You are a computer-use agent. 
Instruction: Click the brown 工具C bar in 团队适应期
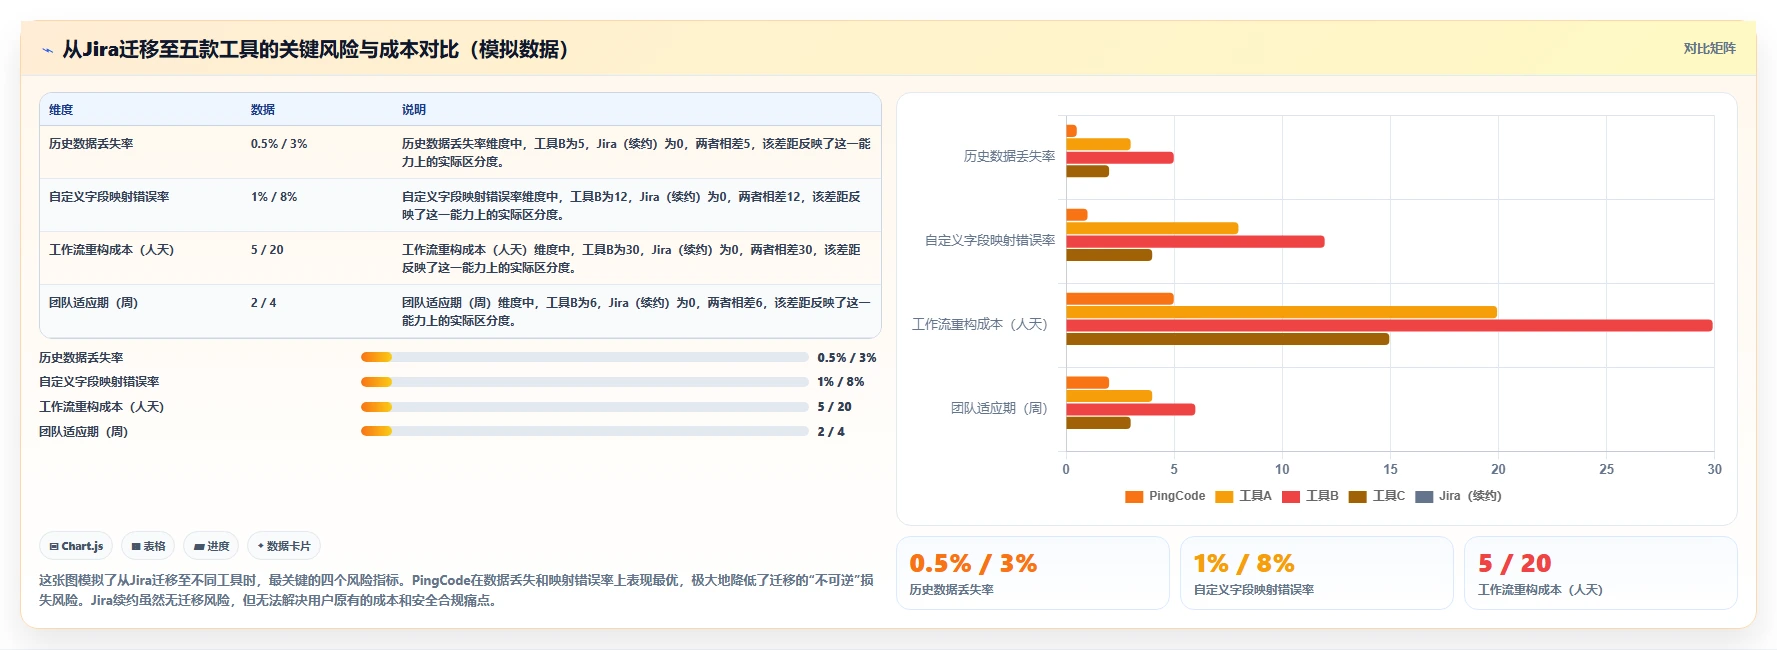pyautogui.click(x=1098, y=423)
